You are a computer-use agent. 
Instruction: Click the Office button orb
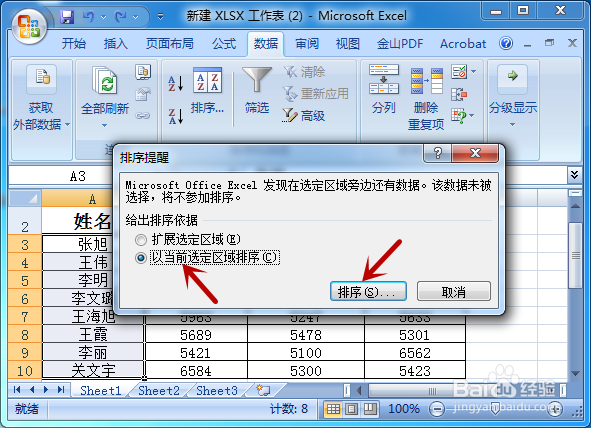pyautogui.click(x=29, y=27)
